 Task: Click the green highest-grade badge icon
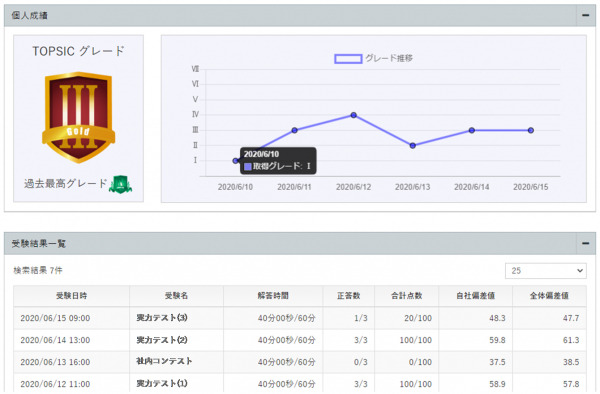(121, 184)
